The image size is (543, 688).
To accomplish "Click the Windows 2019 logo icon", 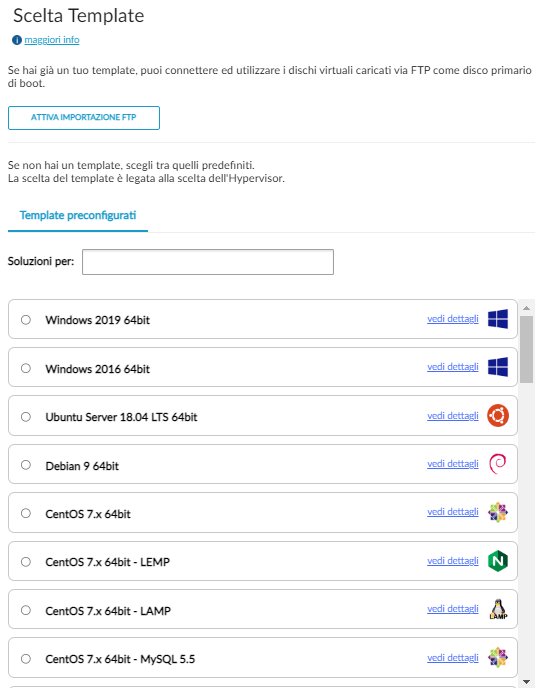I will (498, 319).
